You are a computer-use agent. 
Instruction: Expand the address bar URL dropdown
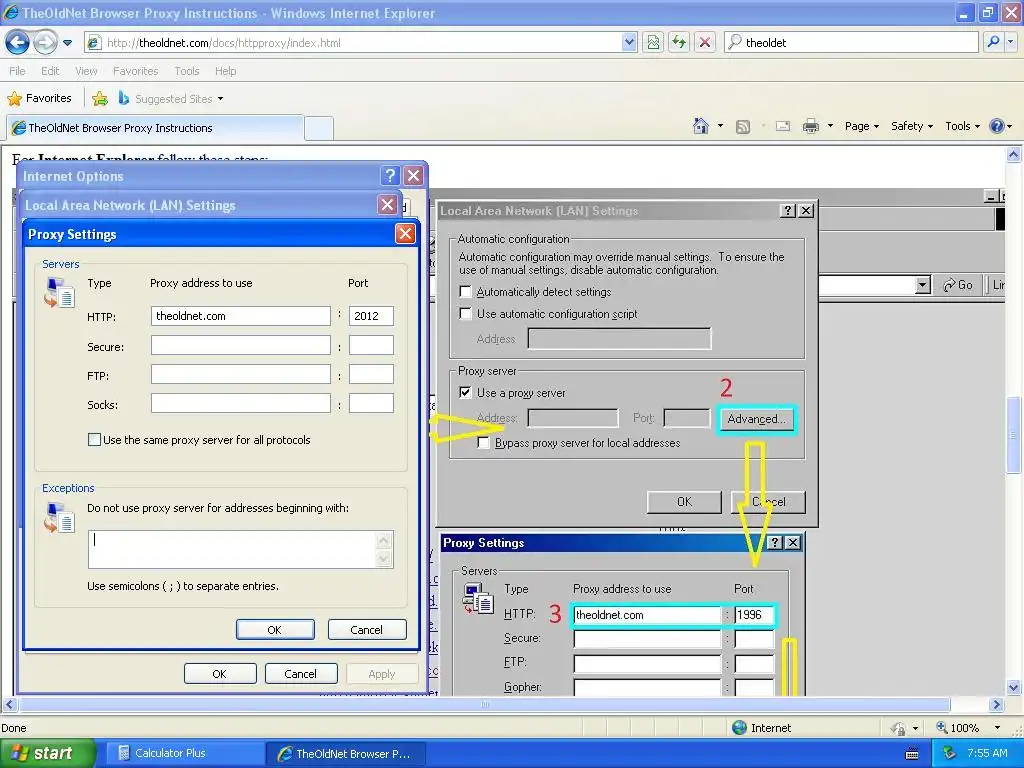628,42
